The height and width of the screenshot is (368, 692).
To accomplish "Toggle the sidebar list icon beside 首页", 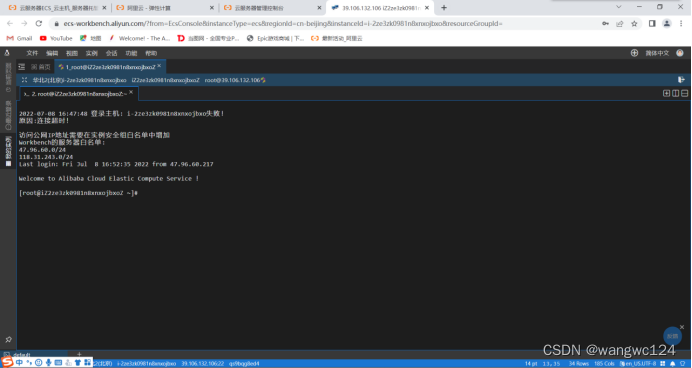I will point(22,67).
